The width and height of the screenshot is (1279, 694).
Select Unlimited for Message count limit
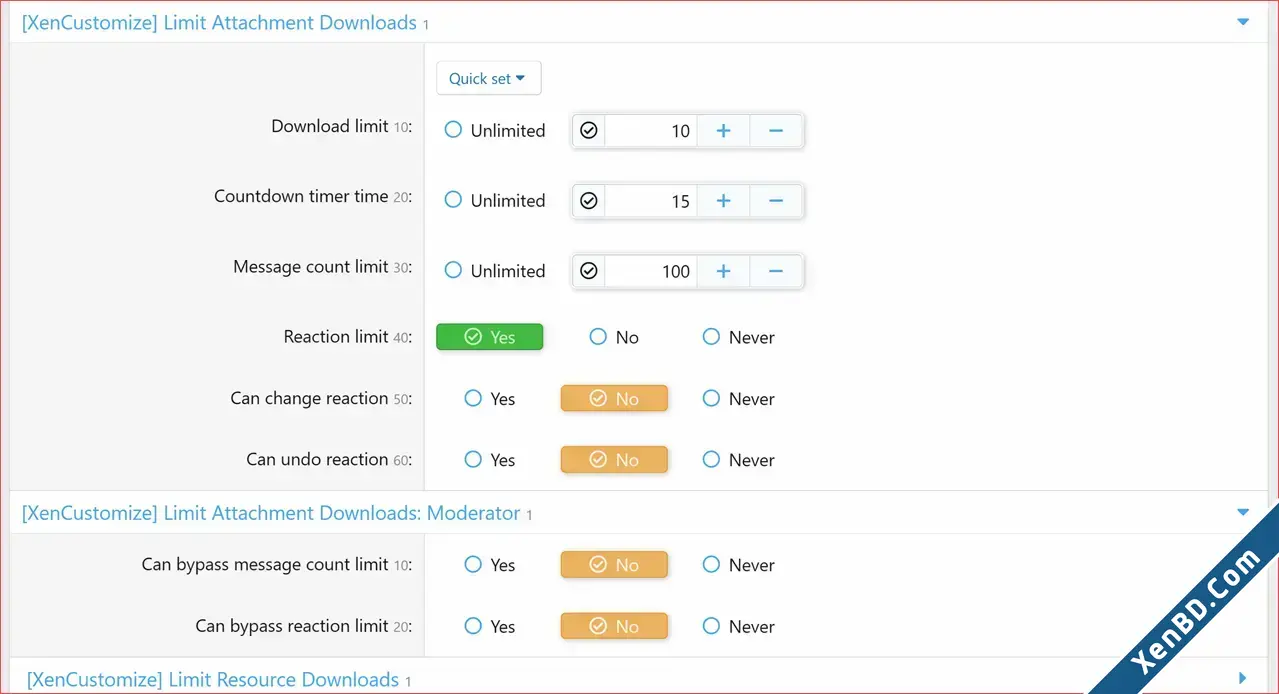[495, 271]
